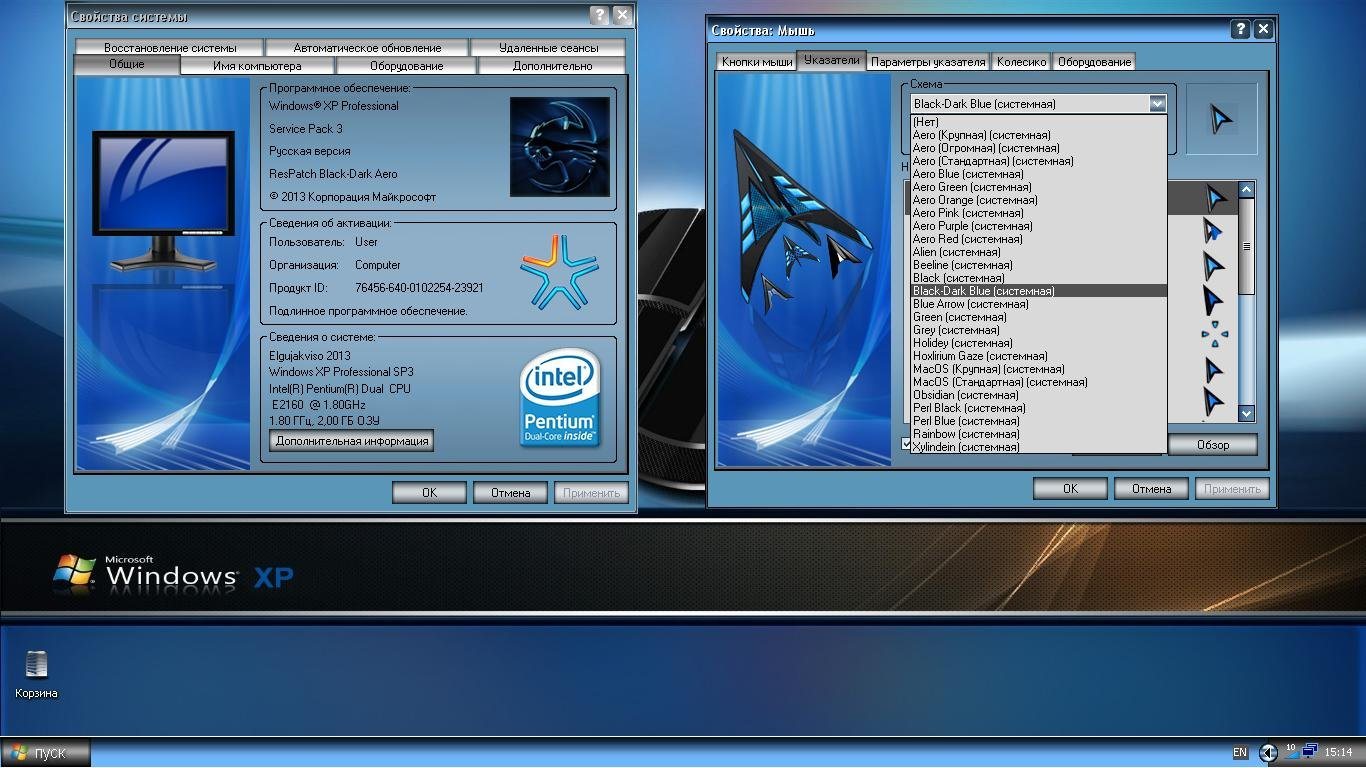
Task: Open the Колесико tab
Action: tap(1021, 62)
